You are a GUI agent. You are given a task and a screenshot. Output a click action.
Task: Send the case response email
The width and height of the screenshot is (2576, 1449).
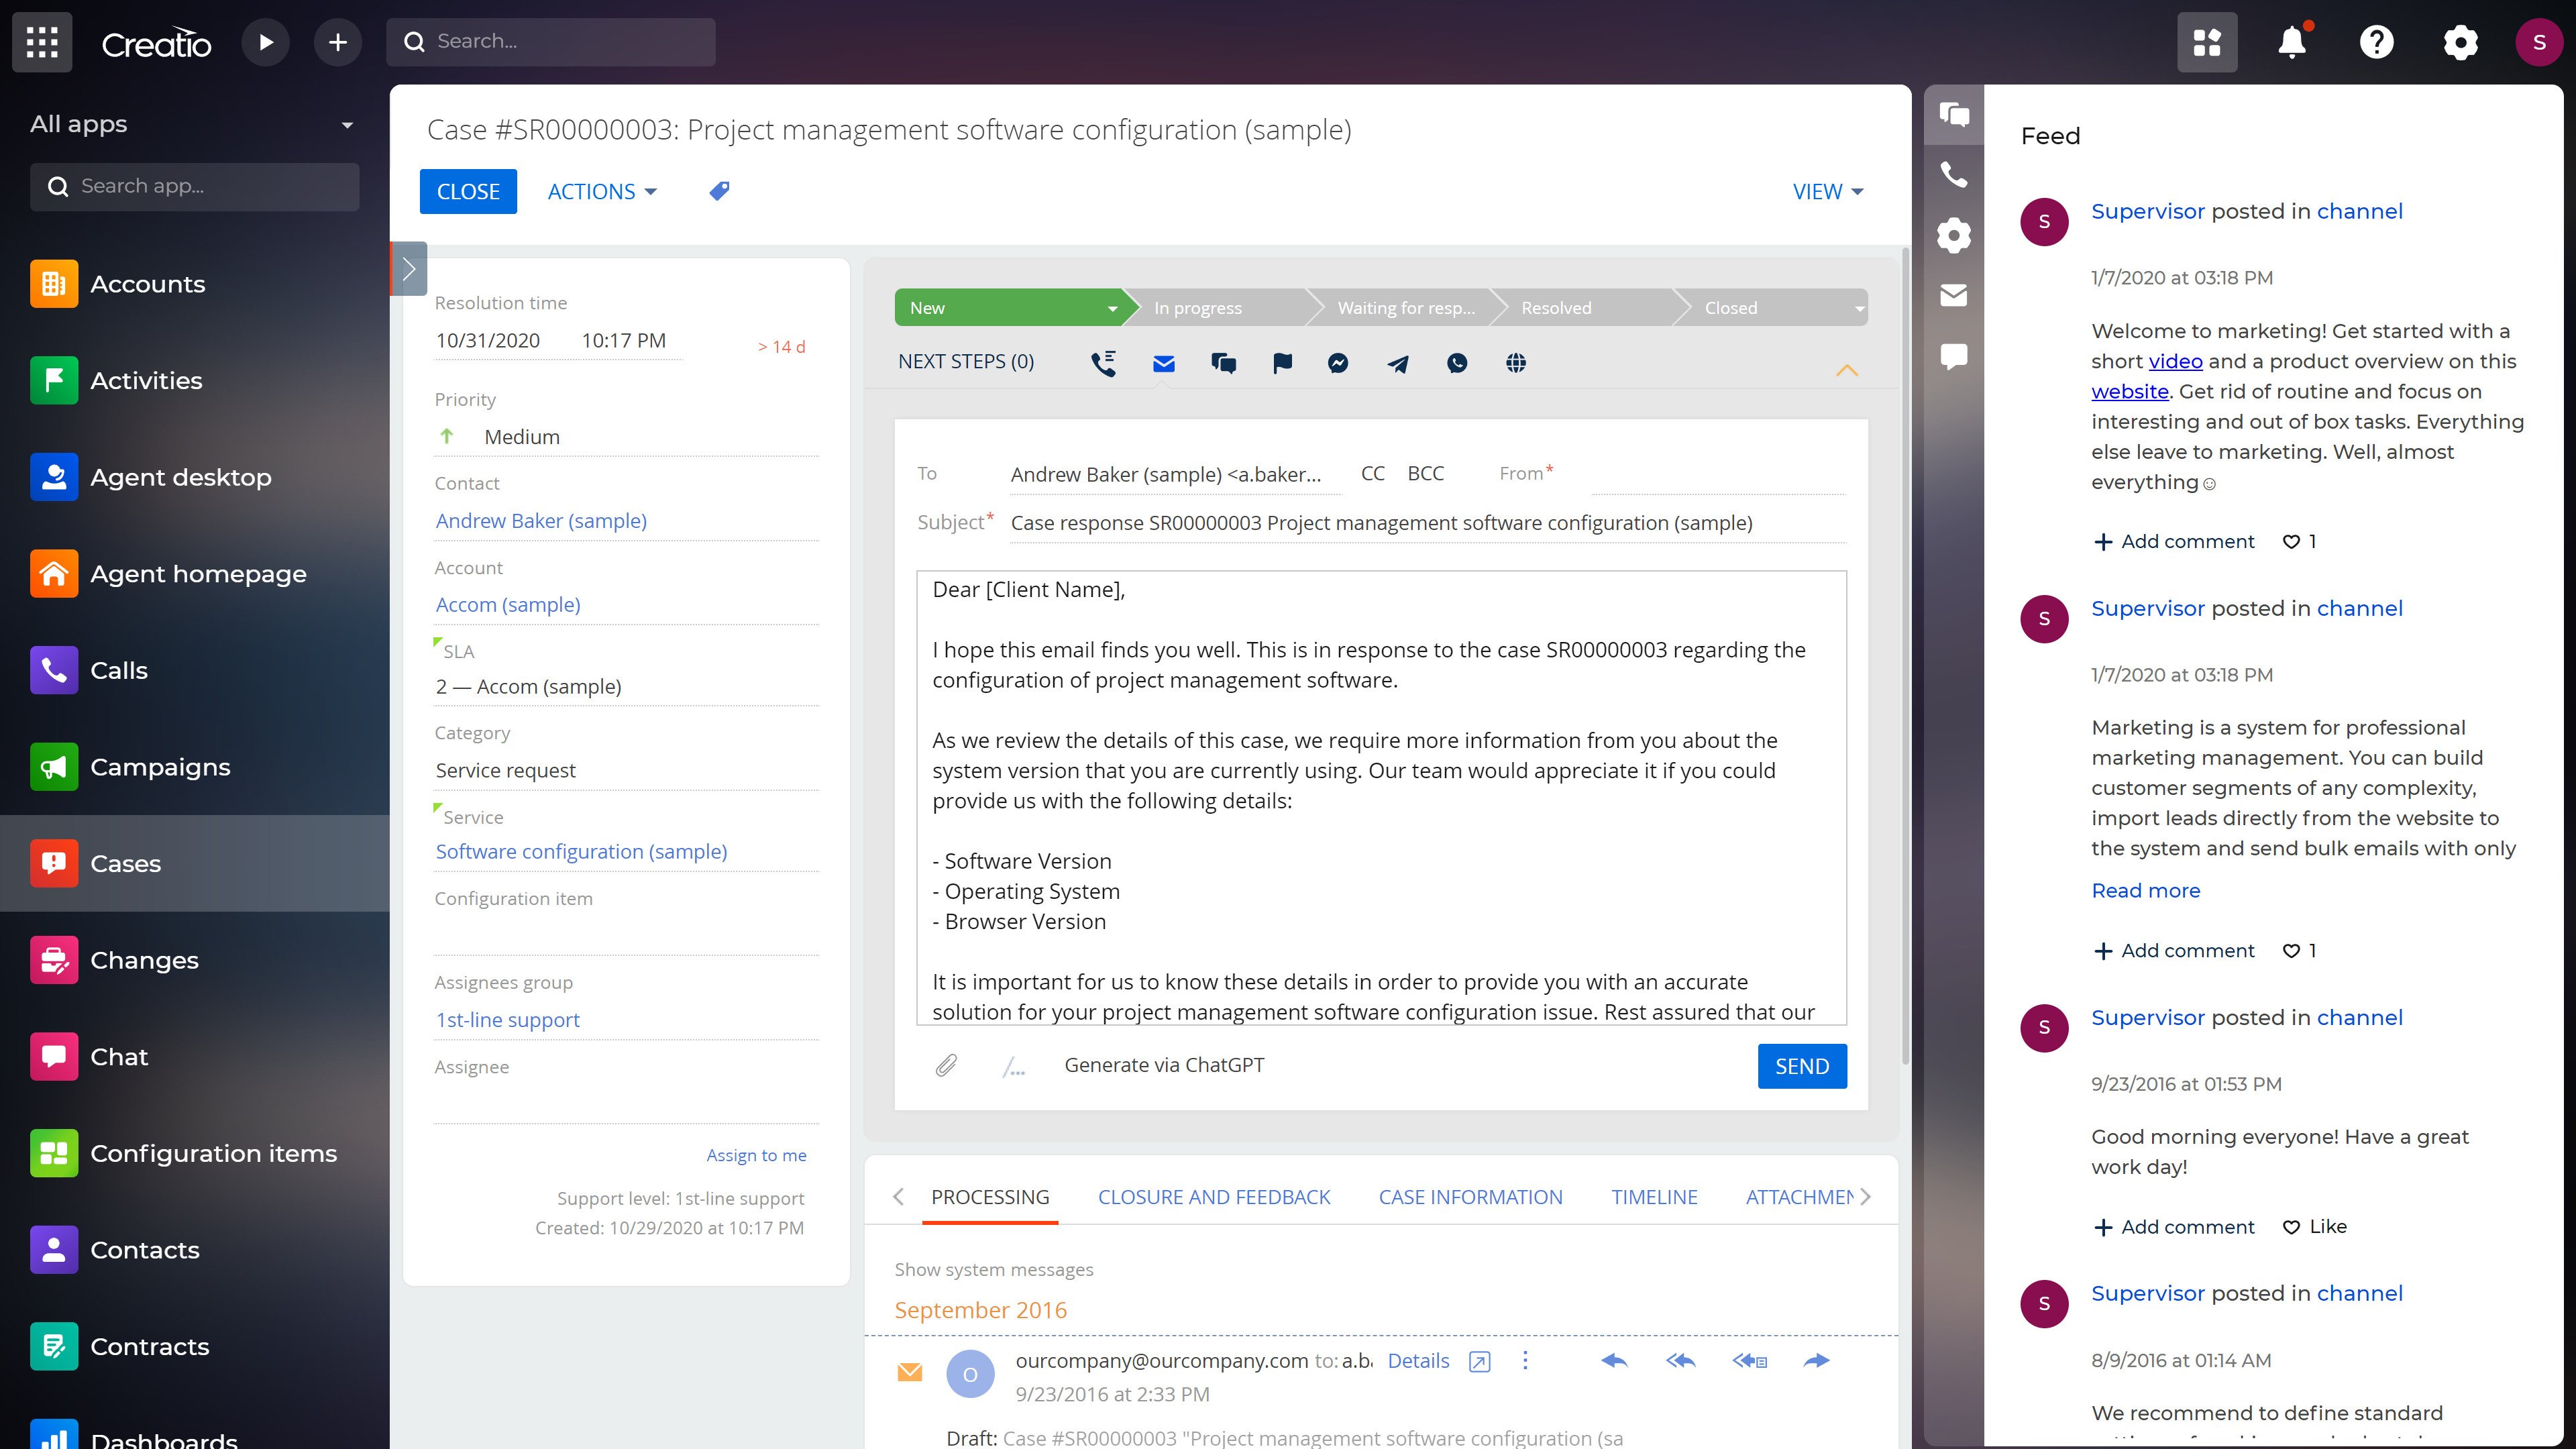[1802, 1066]
